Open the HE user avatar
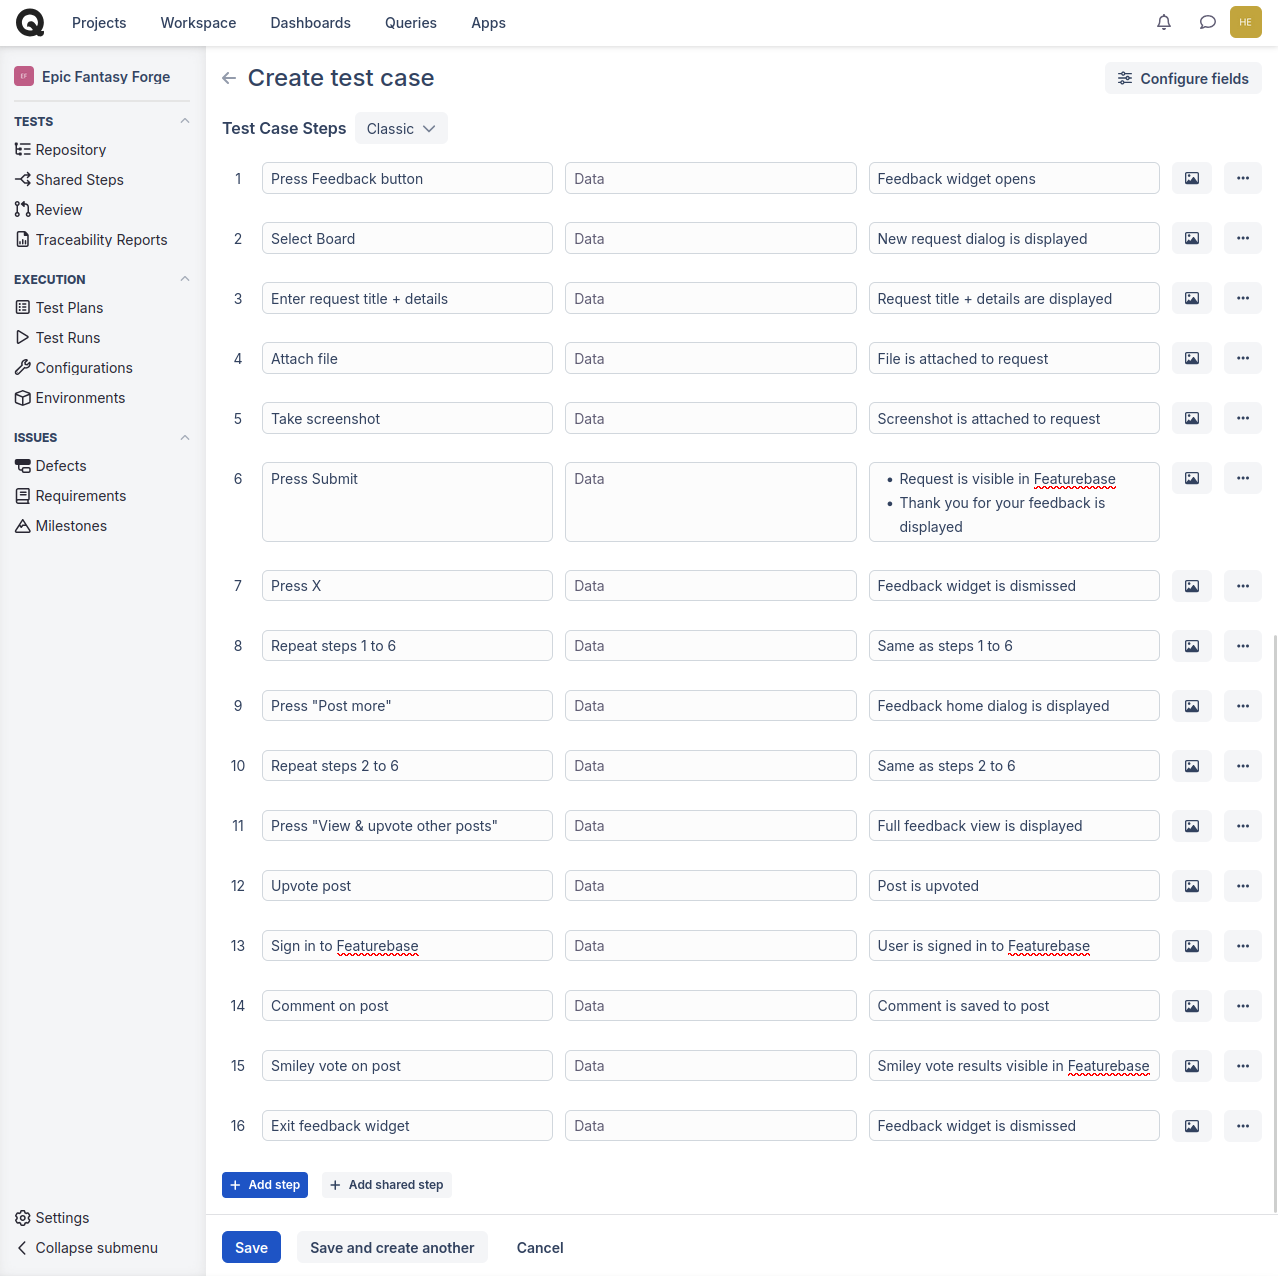Viewport: 1278px width, 1276px height. click(1246, 22)
